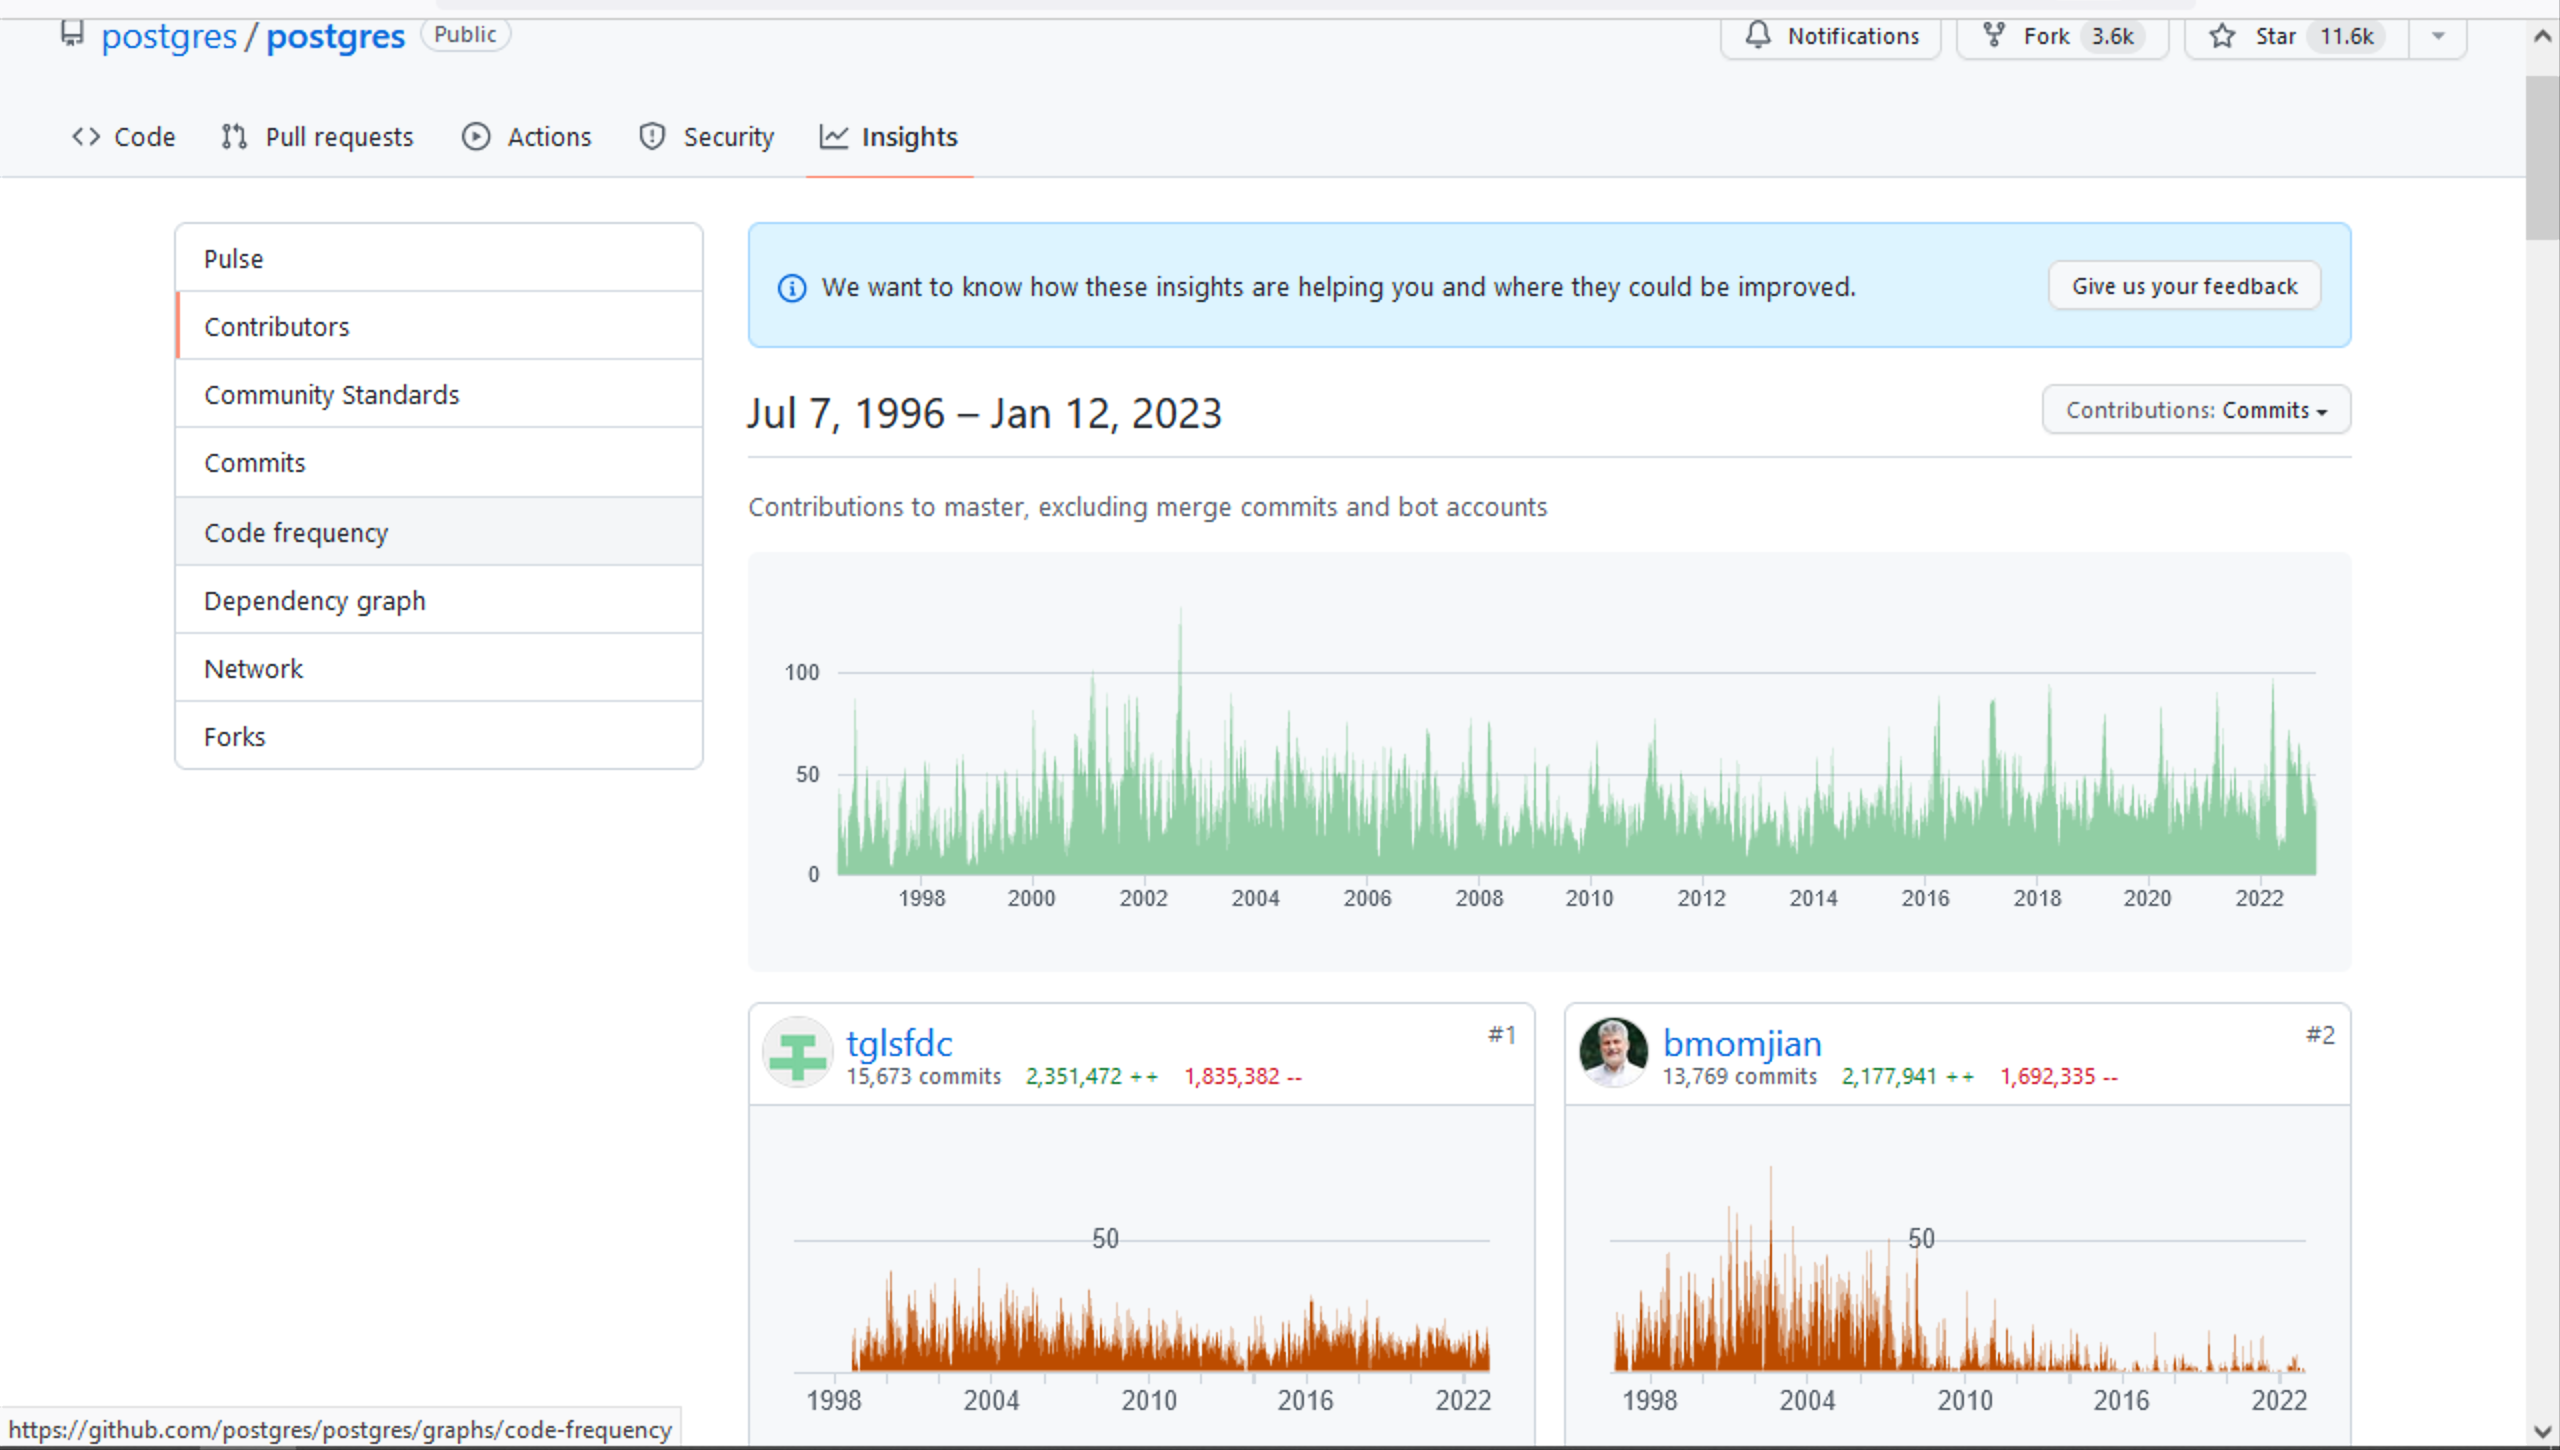Click the bmomjian contribution graph
2560x1450 pixels.
point(1957,1275)
